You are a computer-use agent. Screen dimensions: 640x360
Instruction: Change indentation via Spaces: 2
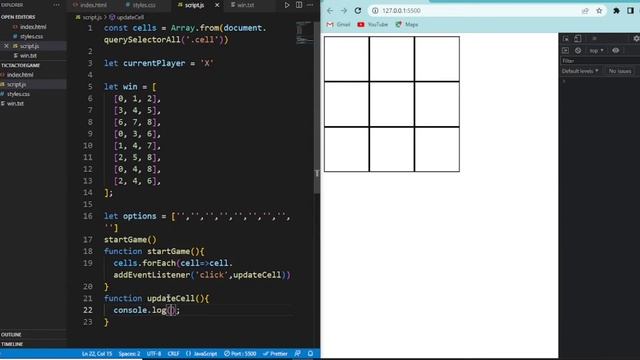point(129,354)
